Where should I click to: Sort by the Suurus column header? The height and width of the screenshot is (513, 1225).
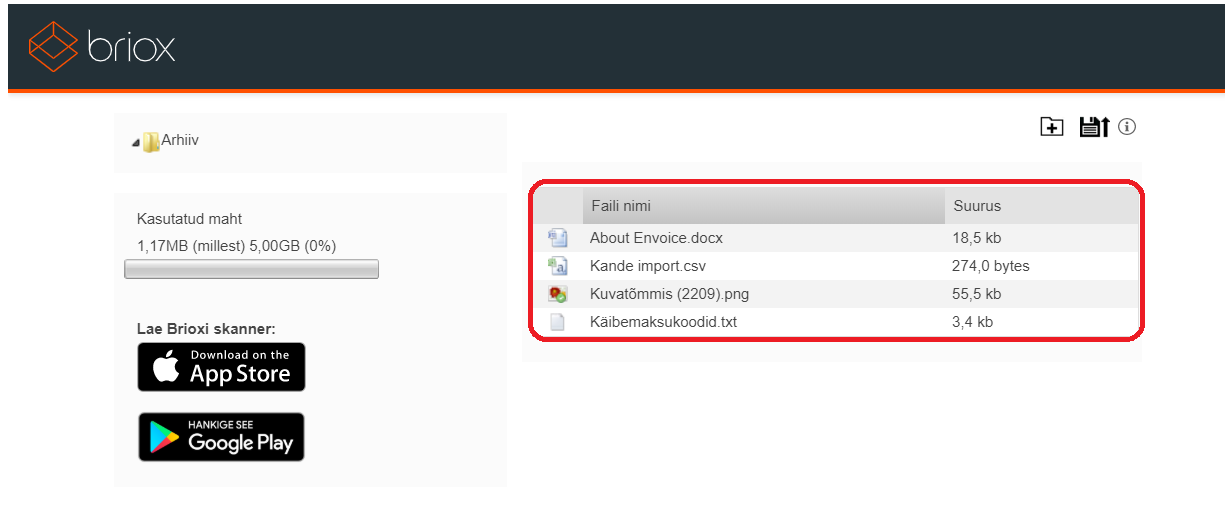pyautogui.click(x=1040, y=206)
